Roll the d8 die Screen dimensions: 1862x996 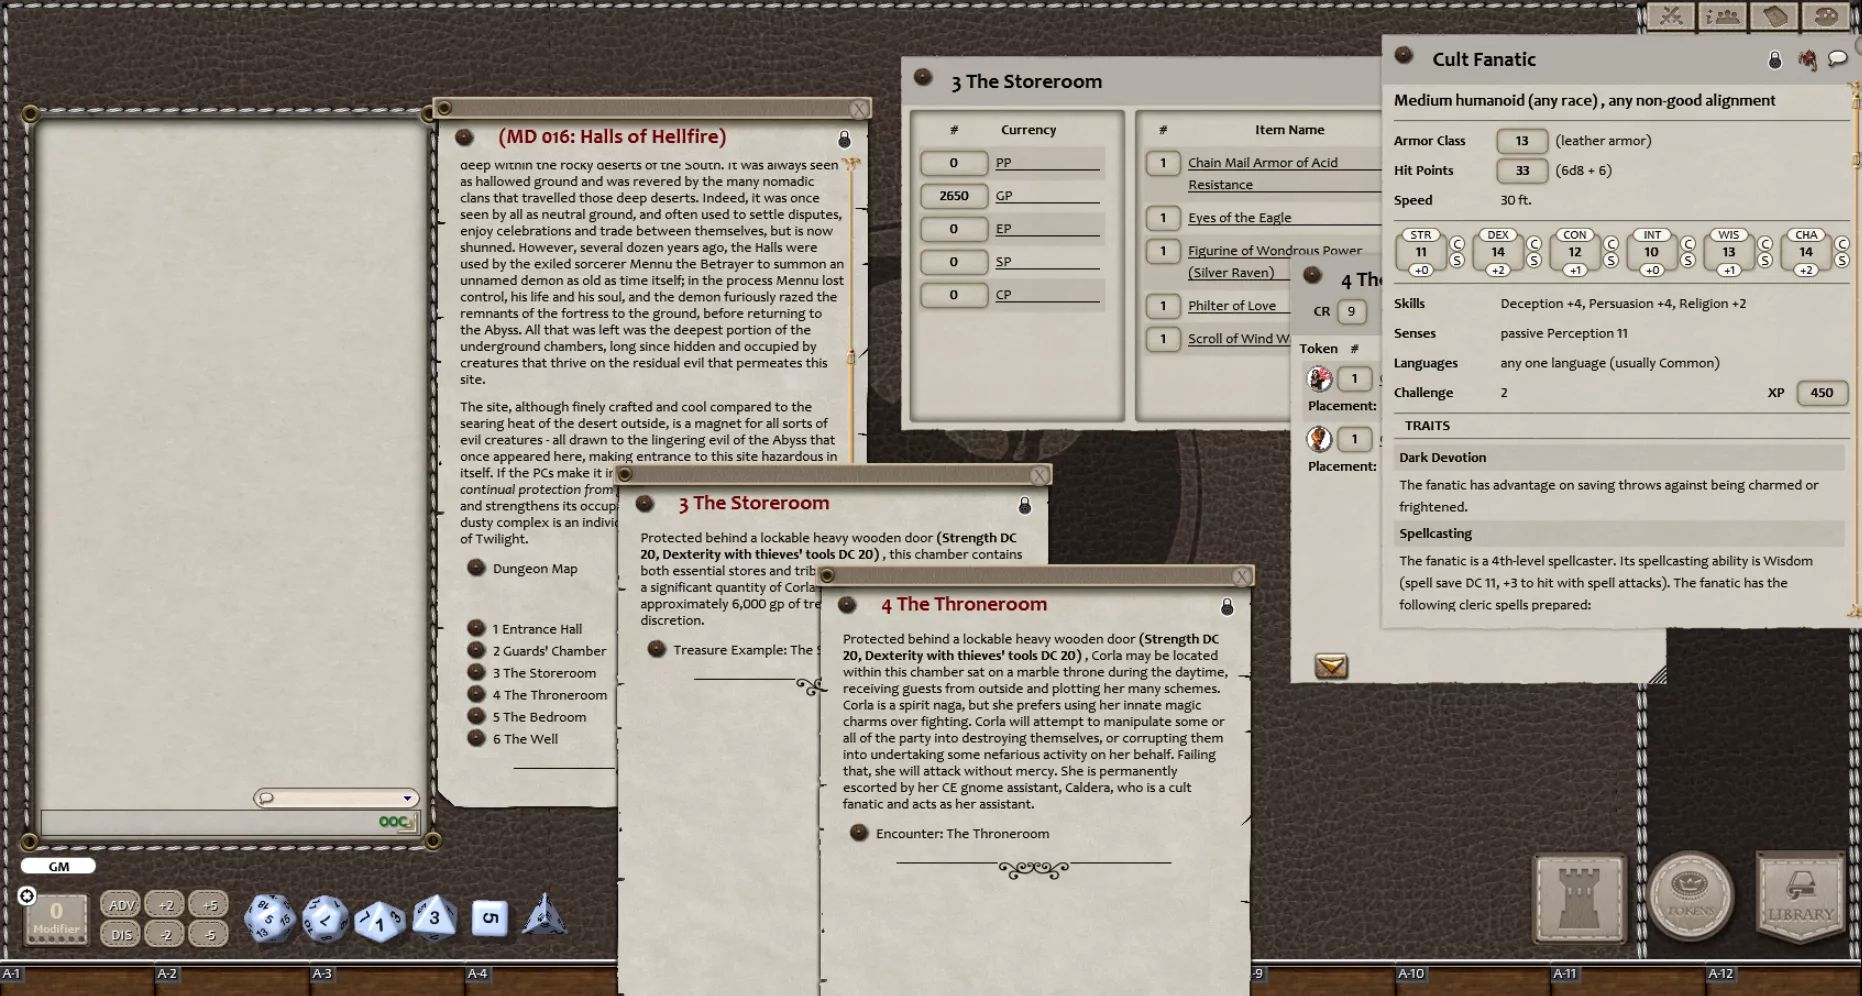434,918
